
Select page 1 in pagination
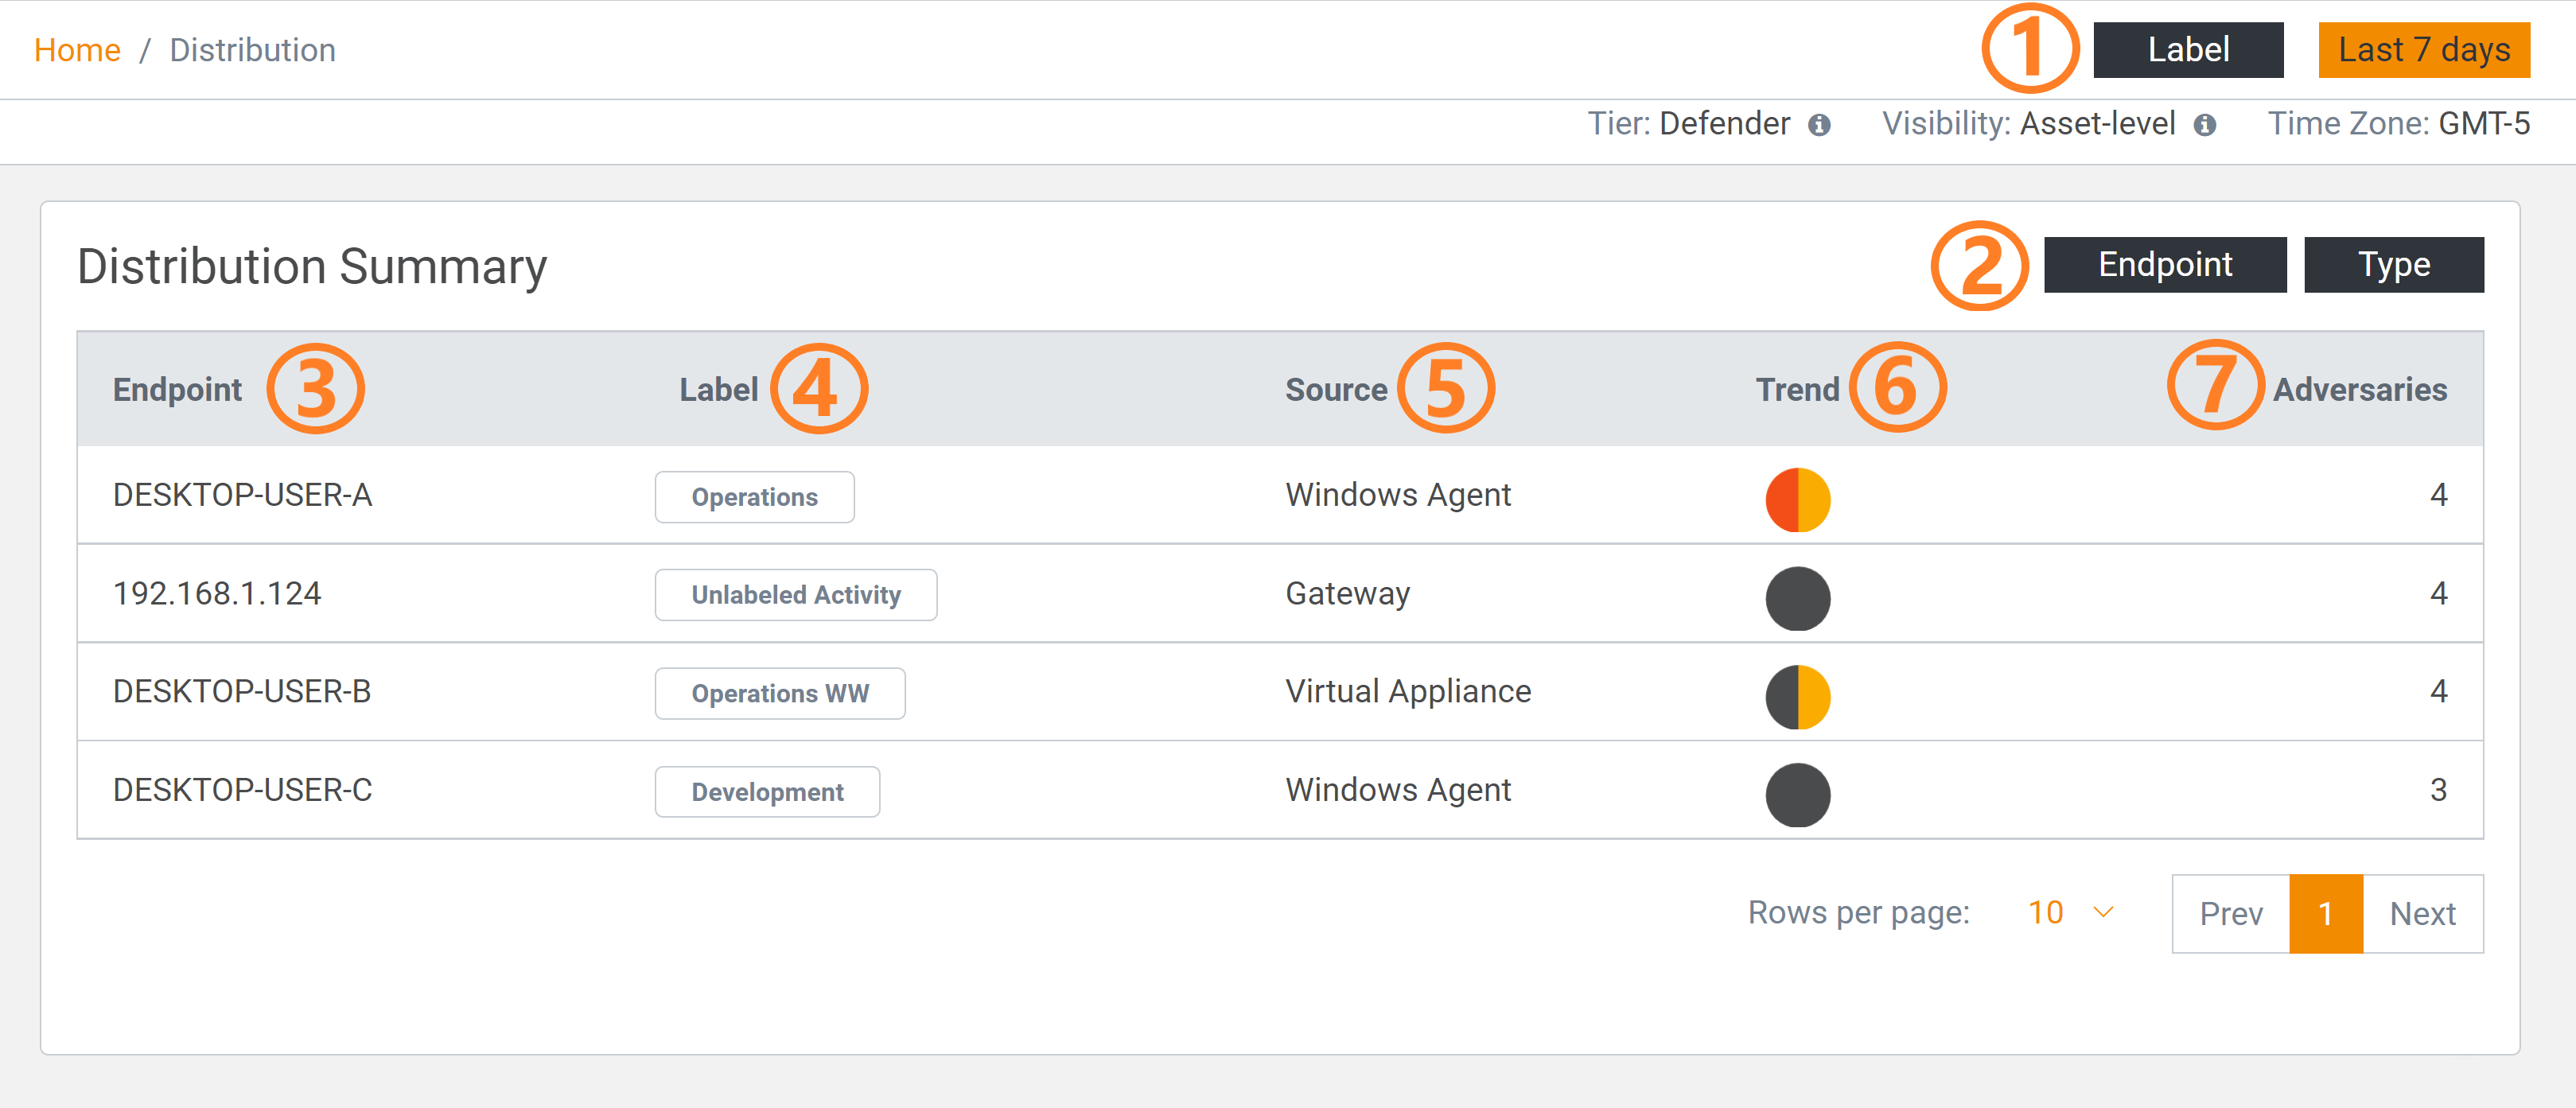[2325, 913]
